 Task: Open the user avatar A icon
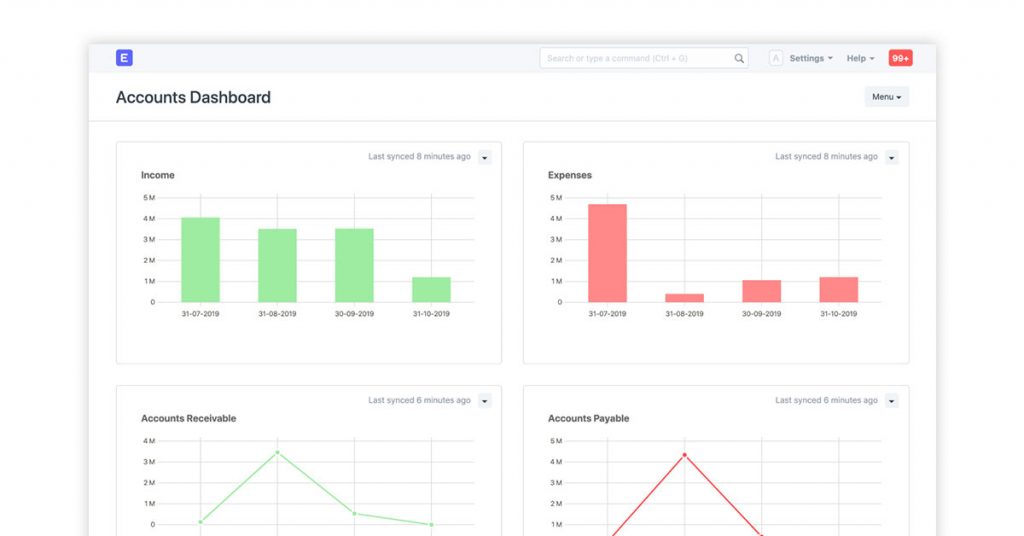click(775, 58)
